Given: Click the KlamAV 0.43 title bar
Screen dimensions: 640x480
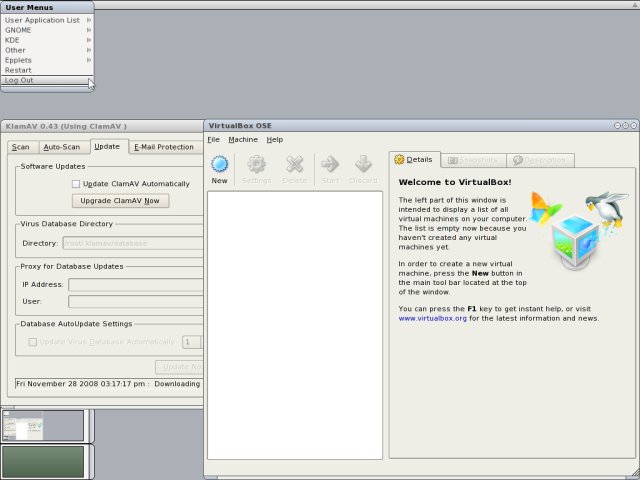Looking at the screenshot, I should pyautogui.click(x=102, y=126).
